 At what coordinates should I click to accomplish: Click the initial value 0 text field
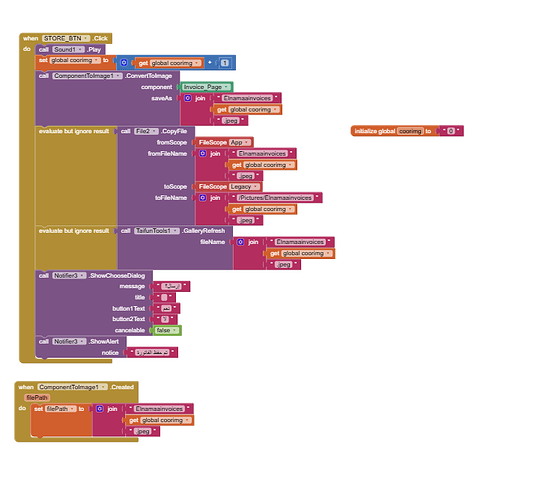[451, 131]
